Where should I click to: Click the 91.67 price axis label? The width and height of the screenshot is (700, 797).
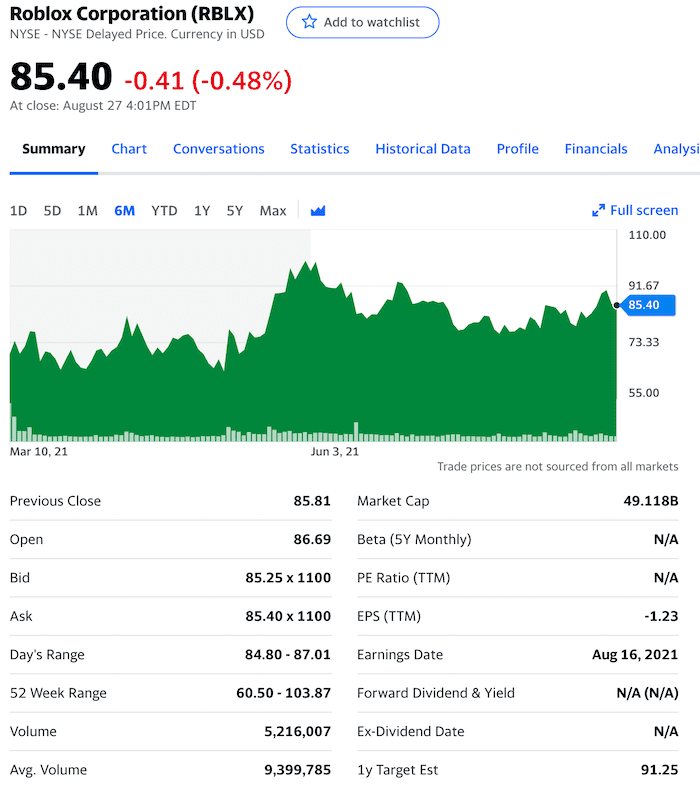pos(644,286)
